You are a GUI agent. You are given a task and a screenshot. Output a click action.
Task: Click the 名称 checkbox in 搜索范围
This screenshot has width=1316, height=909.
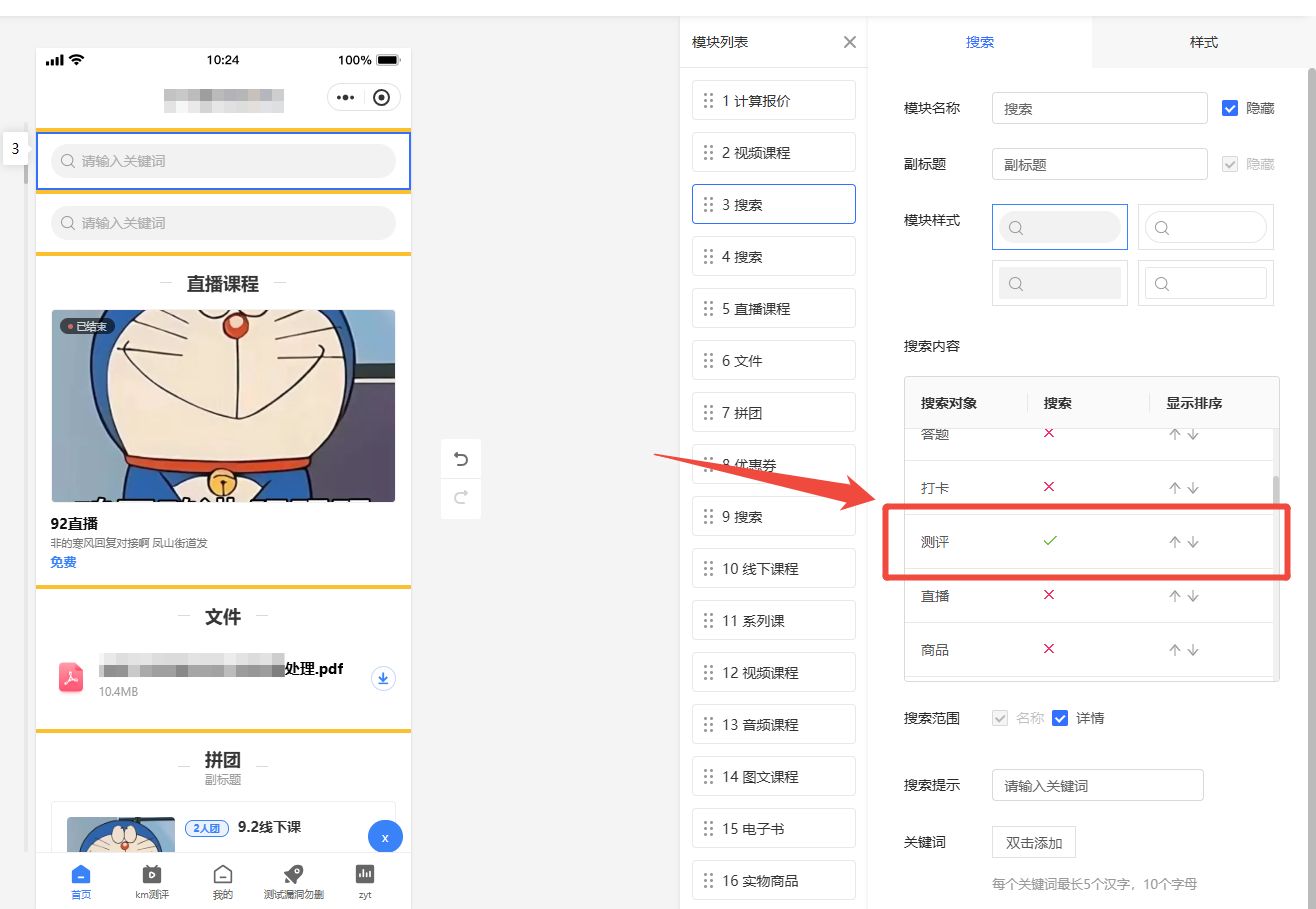pyautogui.click(x=1000, y=718)
